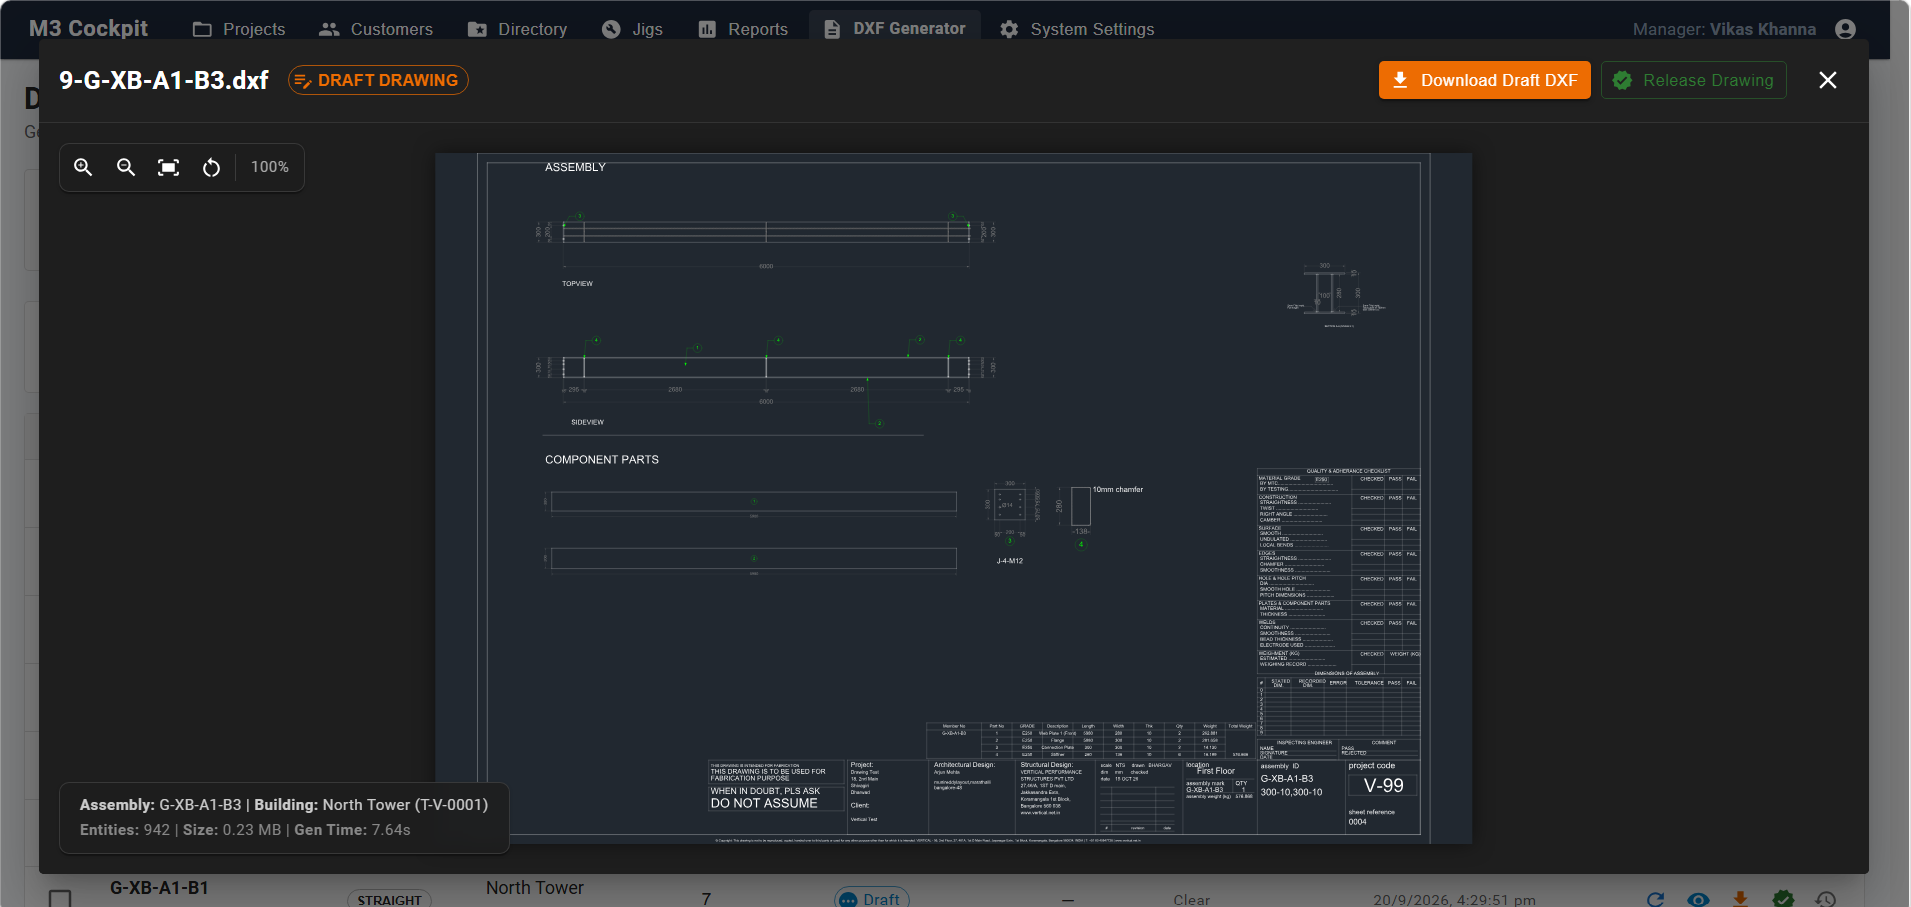Open the Projects menu
Viewport: 1911px width, 907px height.
[239, 29]
